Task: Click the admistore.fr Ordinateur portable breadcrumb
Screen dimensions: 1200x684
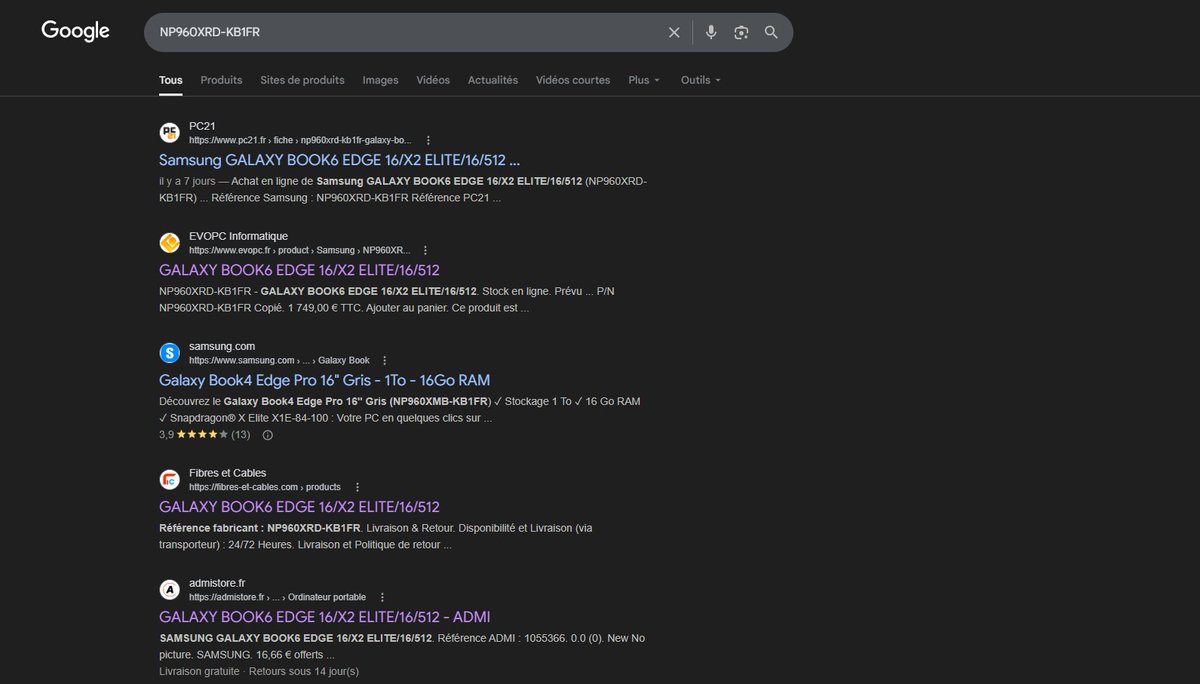Action: pos(277,597)
